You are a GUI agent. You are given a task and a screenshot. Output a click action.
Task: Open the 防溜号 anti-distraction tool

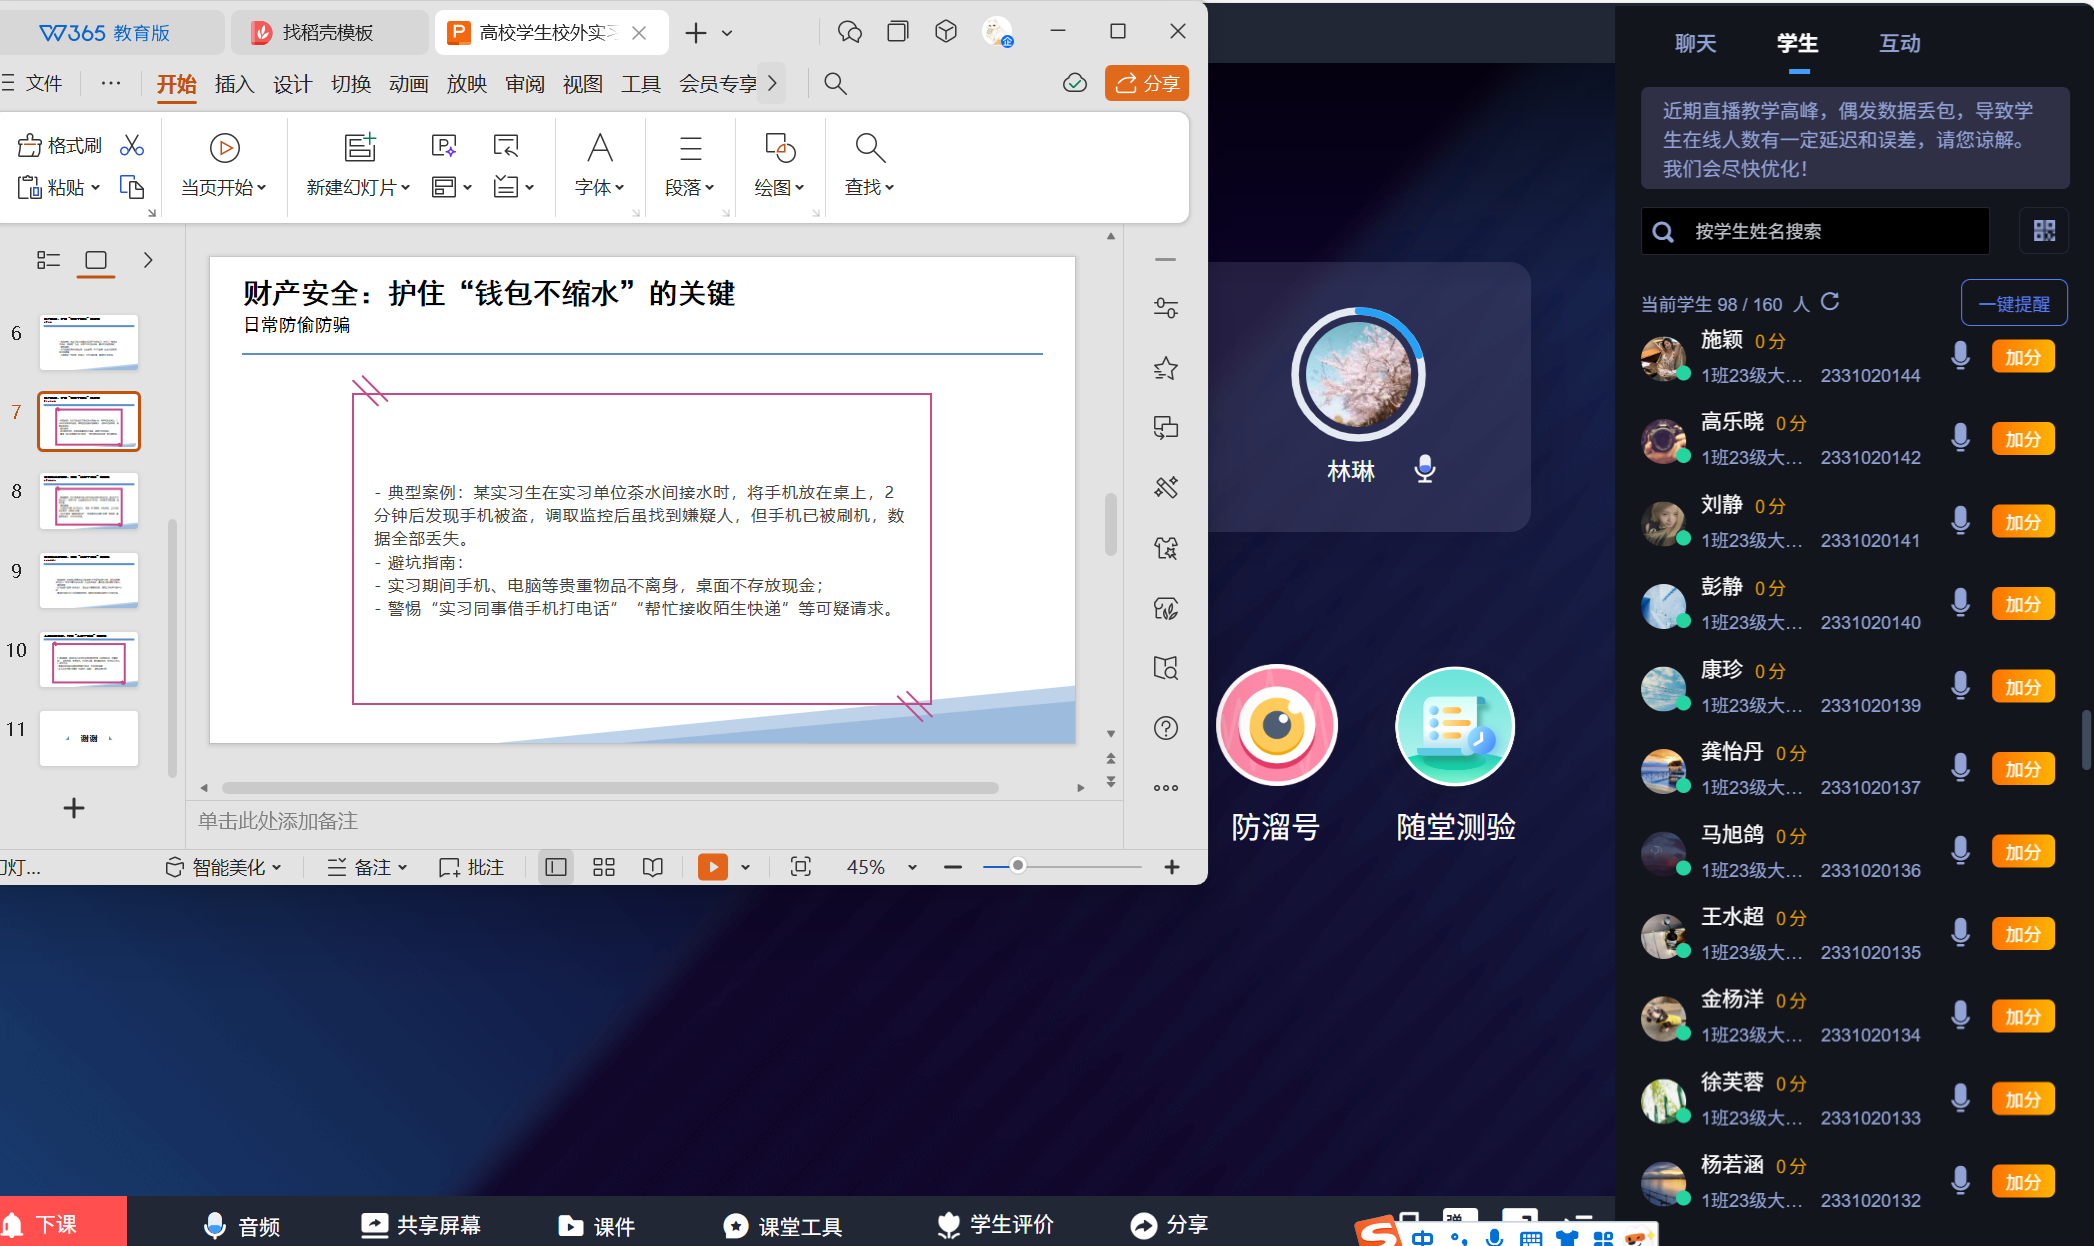click(1276, 726)
